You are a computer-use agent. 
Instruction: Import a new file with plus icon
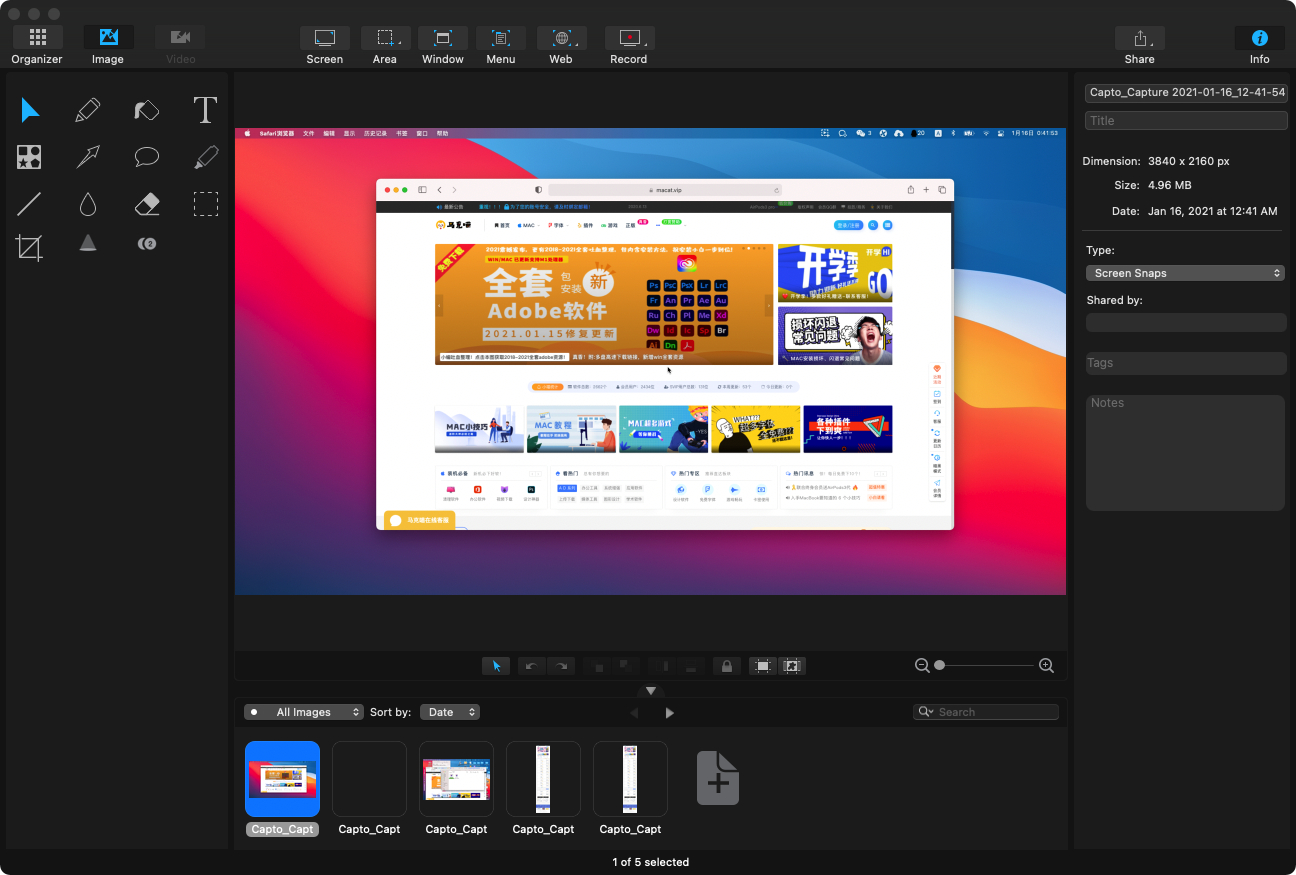(x=718, y=778)
